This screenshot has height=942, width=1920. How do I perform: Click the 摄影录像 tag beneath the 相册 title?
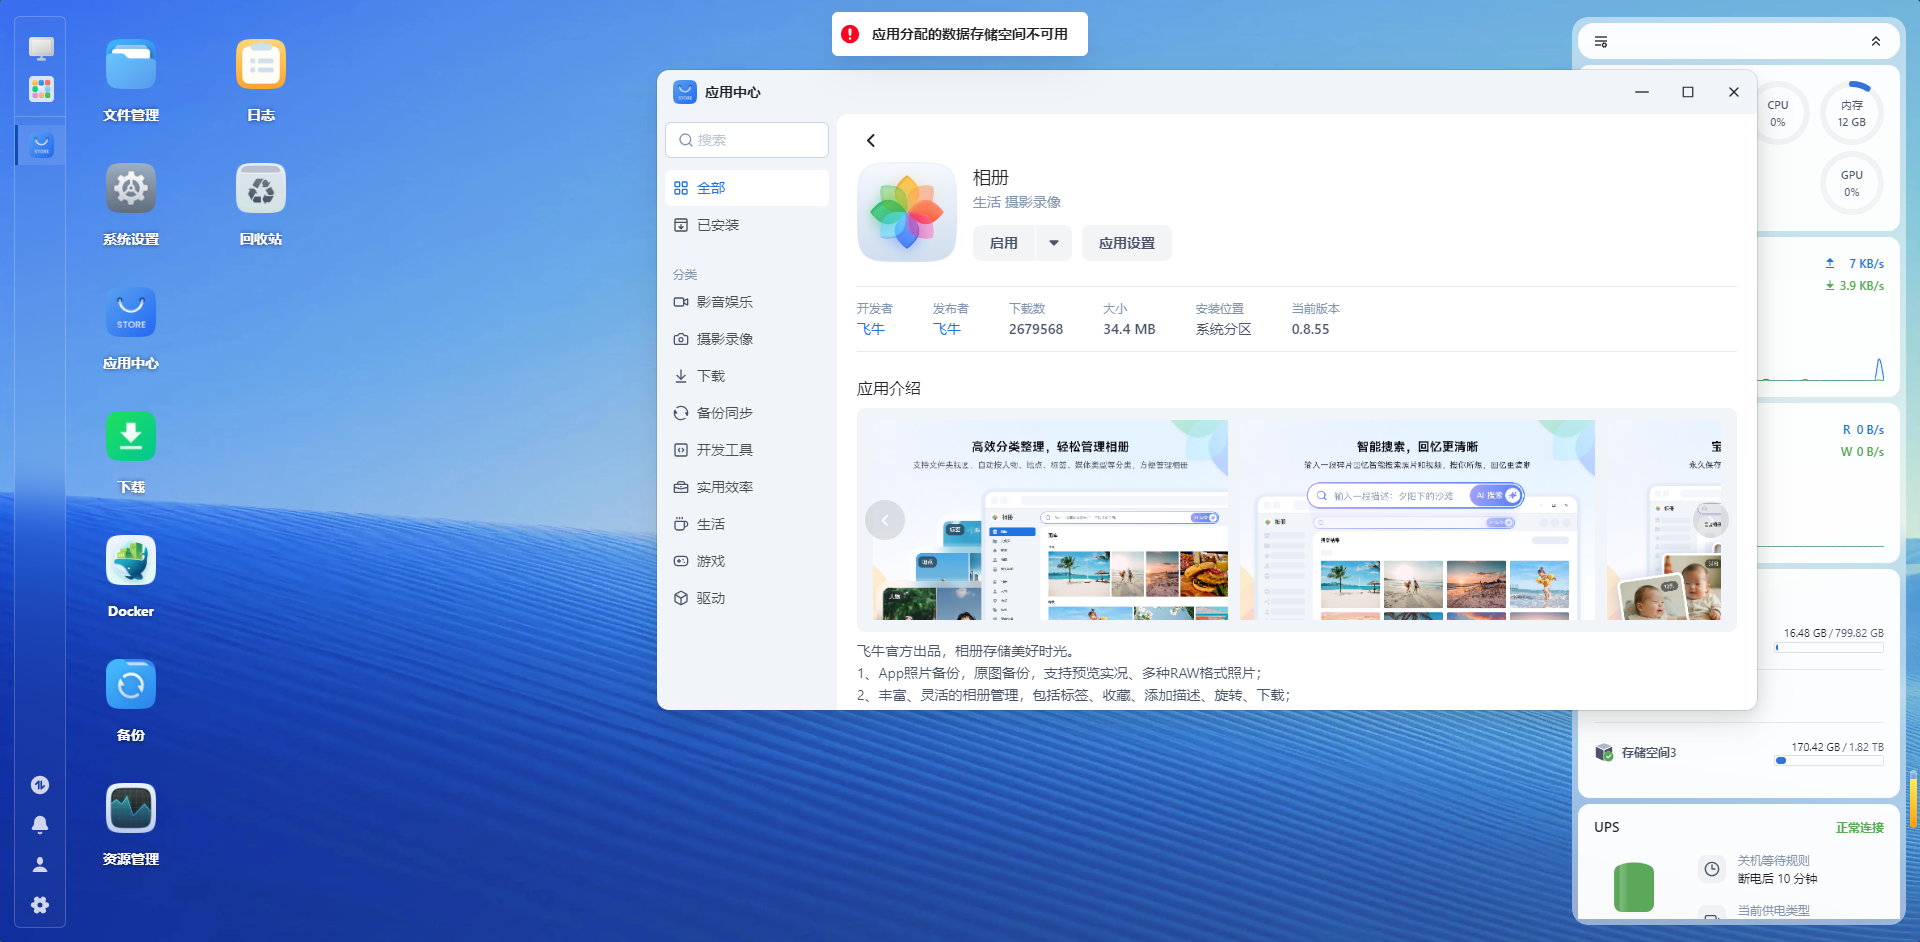(x=1033, y=202)
